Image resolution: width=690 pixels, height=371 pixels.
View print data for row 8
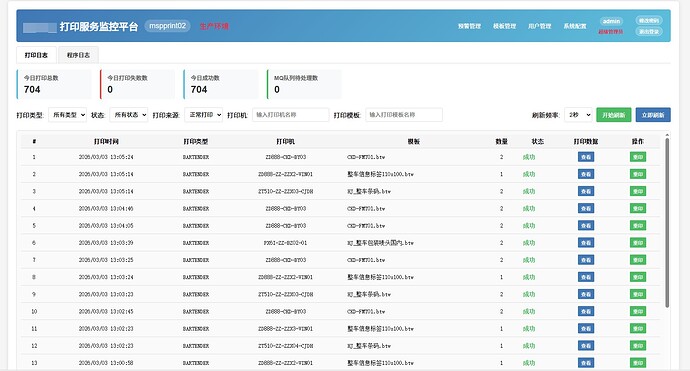[586, 277]
